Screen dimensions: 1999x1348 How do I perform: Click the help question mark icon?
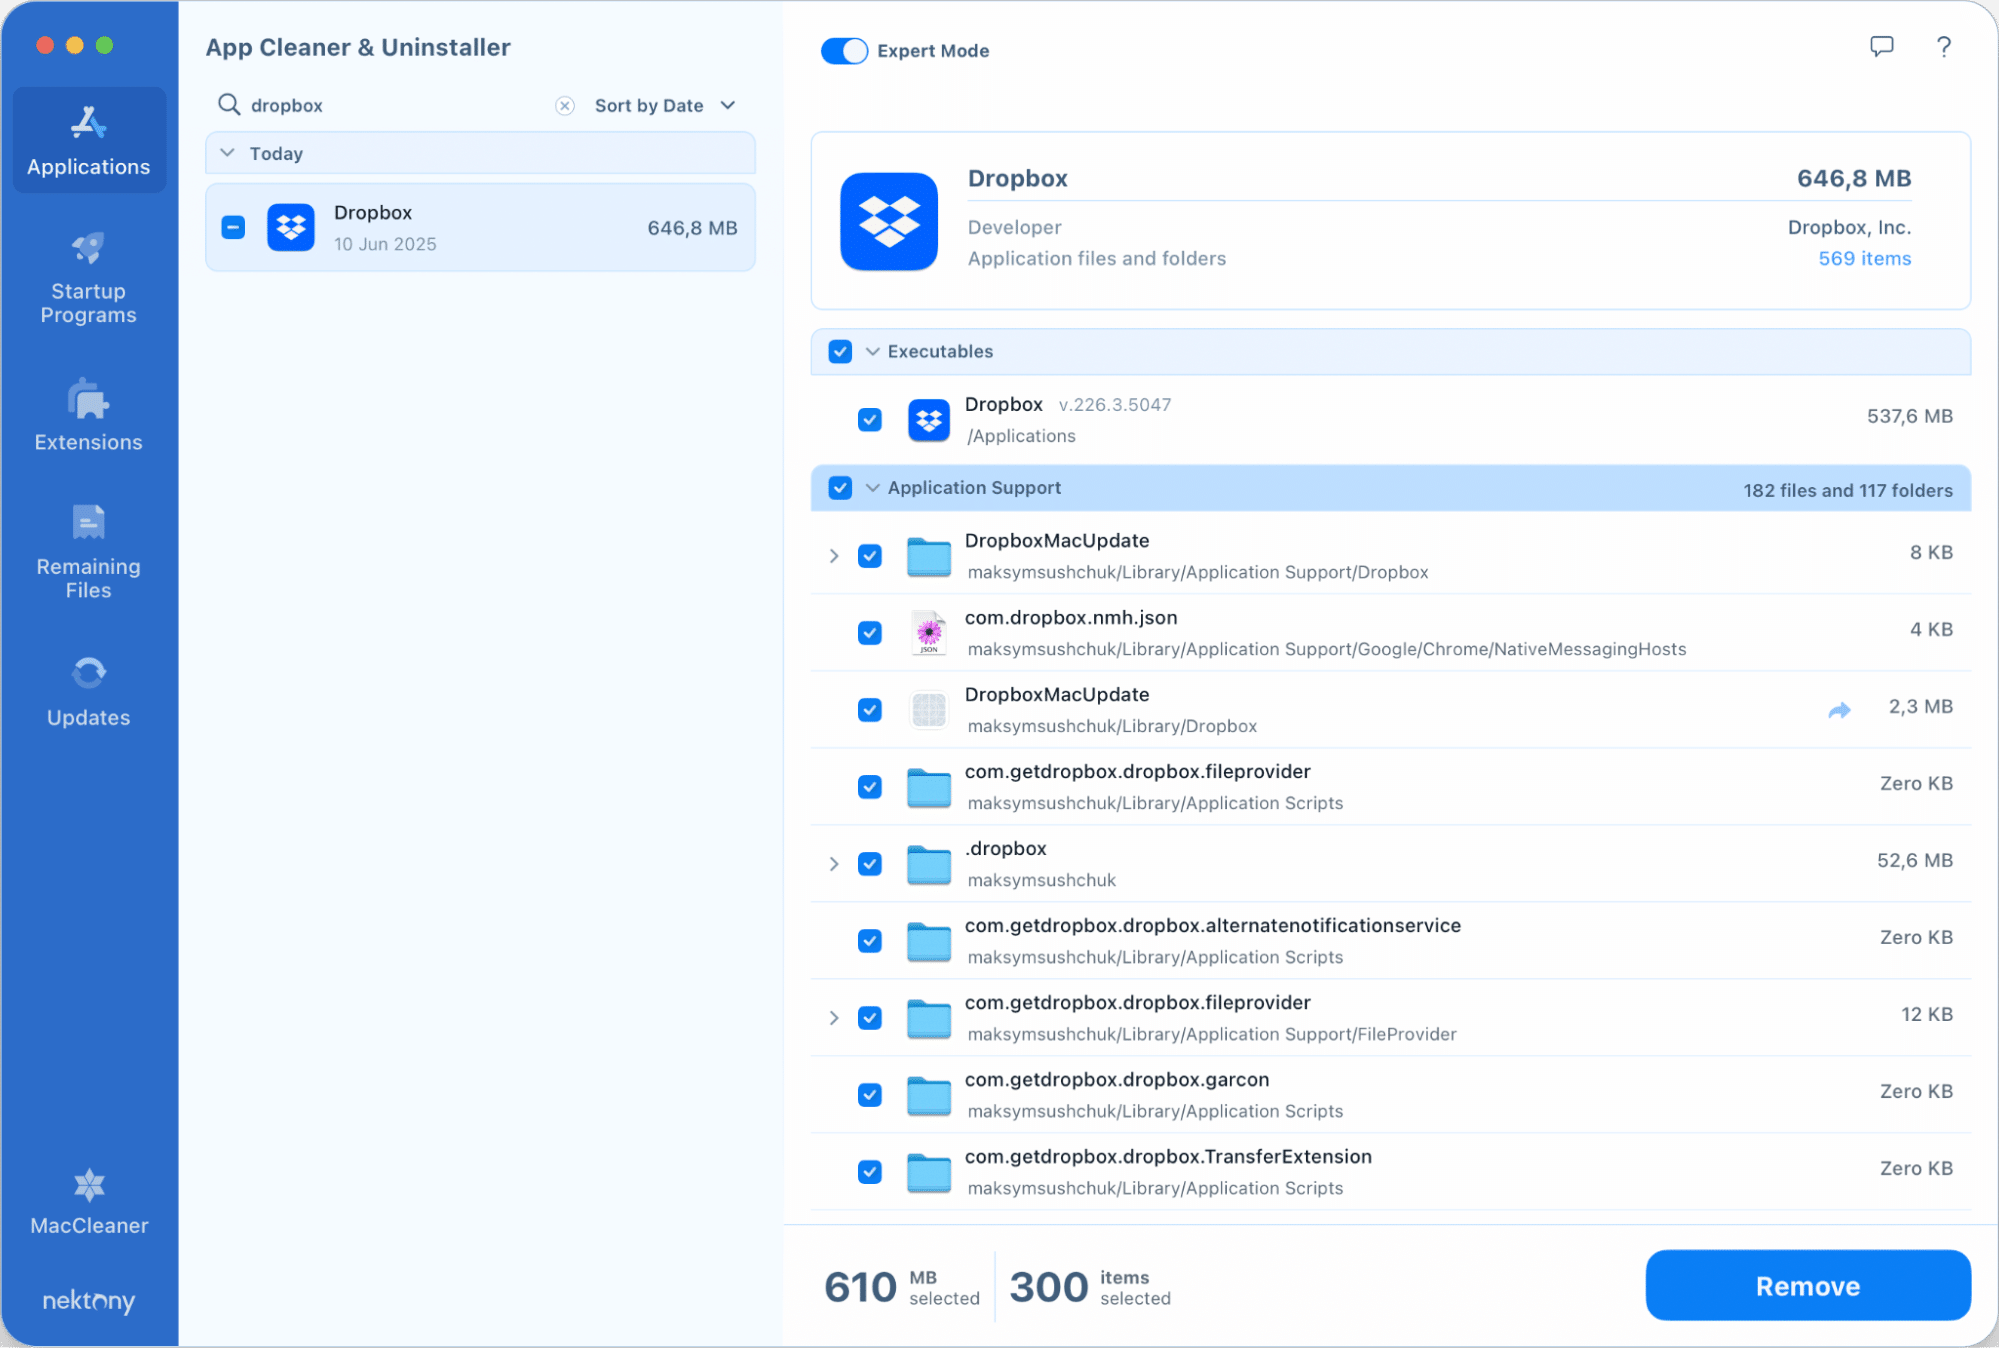(1943, 47)
